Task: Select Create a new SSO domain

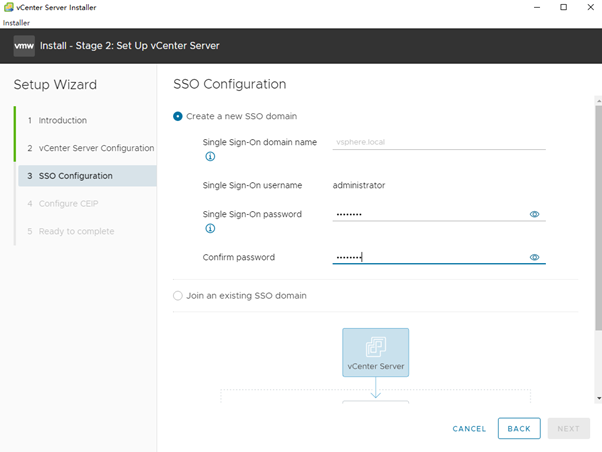Action: tap(178, 116)
